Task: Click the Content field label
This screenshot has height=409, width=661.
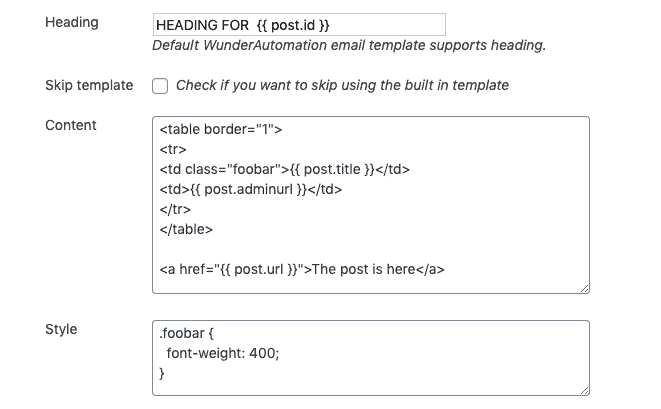Action: (71, 125)
